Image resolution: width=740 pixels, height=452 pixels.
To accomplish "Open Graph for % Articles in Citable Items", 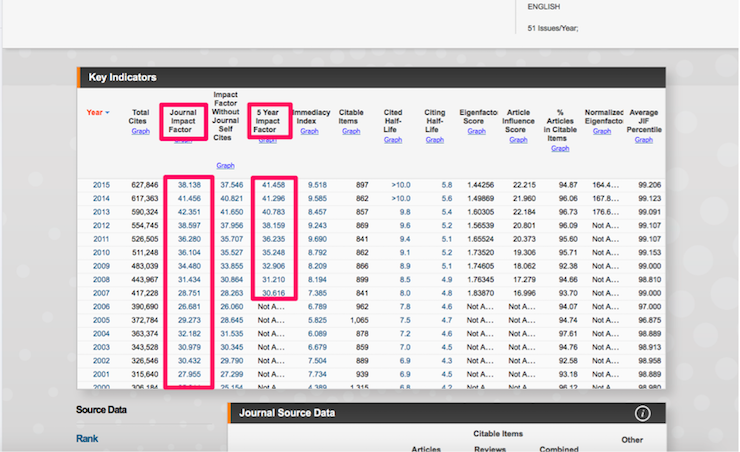I will (x=560, y=148).
